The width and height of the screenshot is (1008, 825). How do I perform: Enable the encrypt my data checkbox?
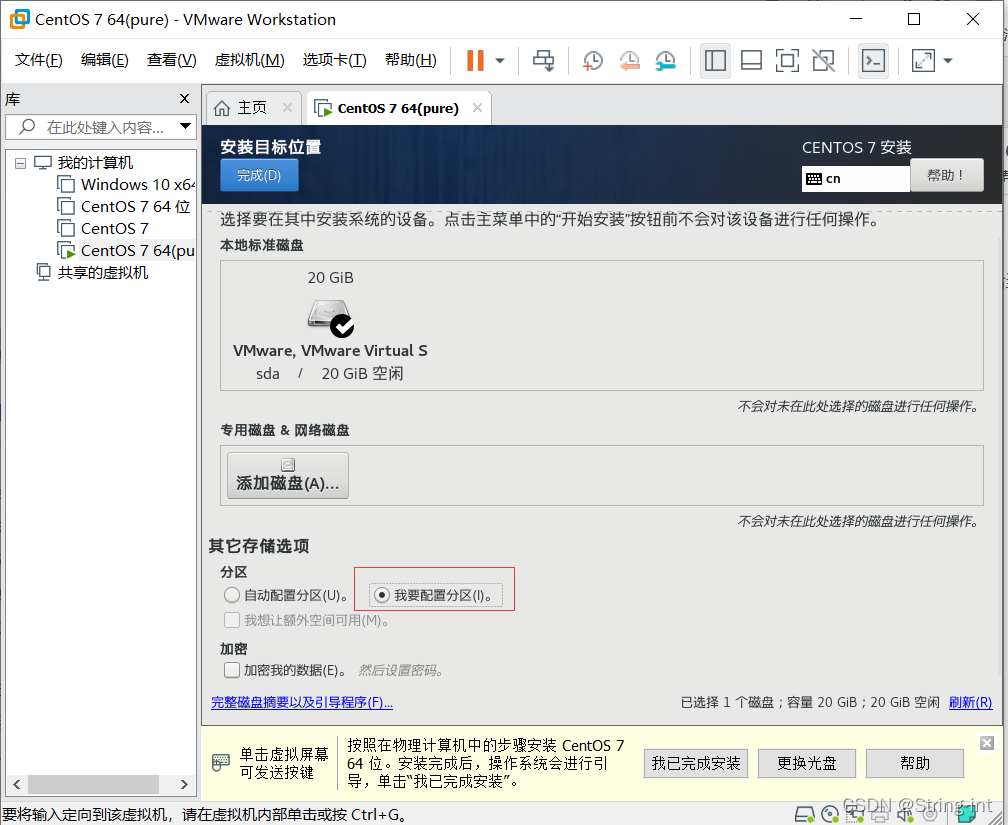pos(232,670)
